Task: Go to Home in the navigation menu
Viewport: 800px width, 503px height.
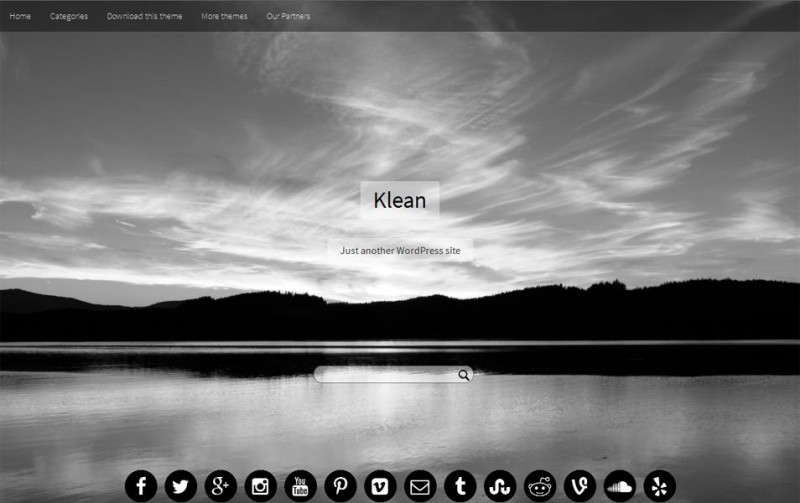Action: (20, 16)
